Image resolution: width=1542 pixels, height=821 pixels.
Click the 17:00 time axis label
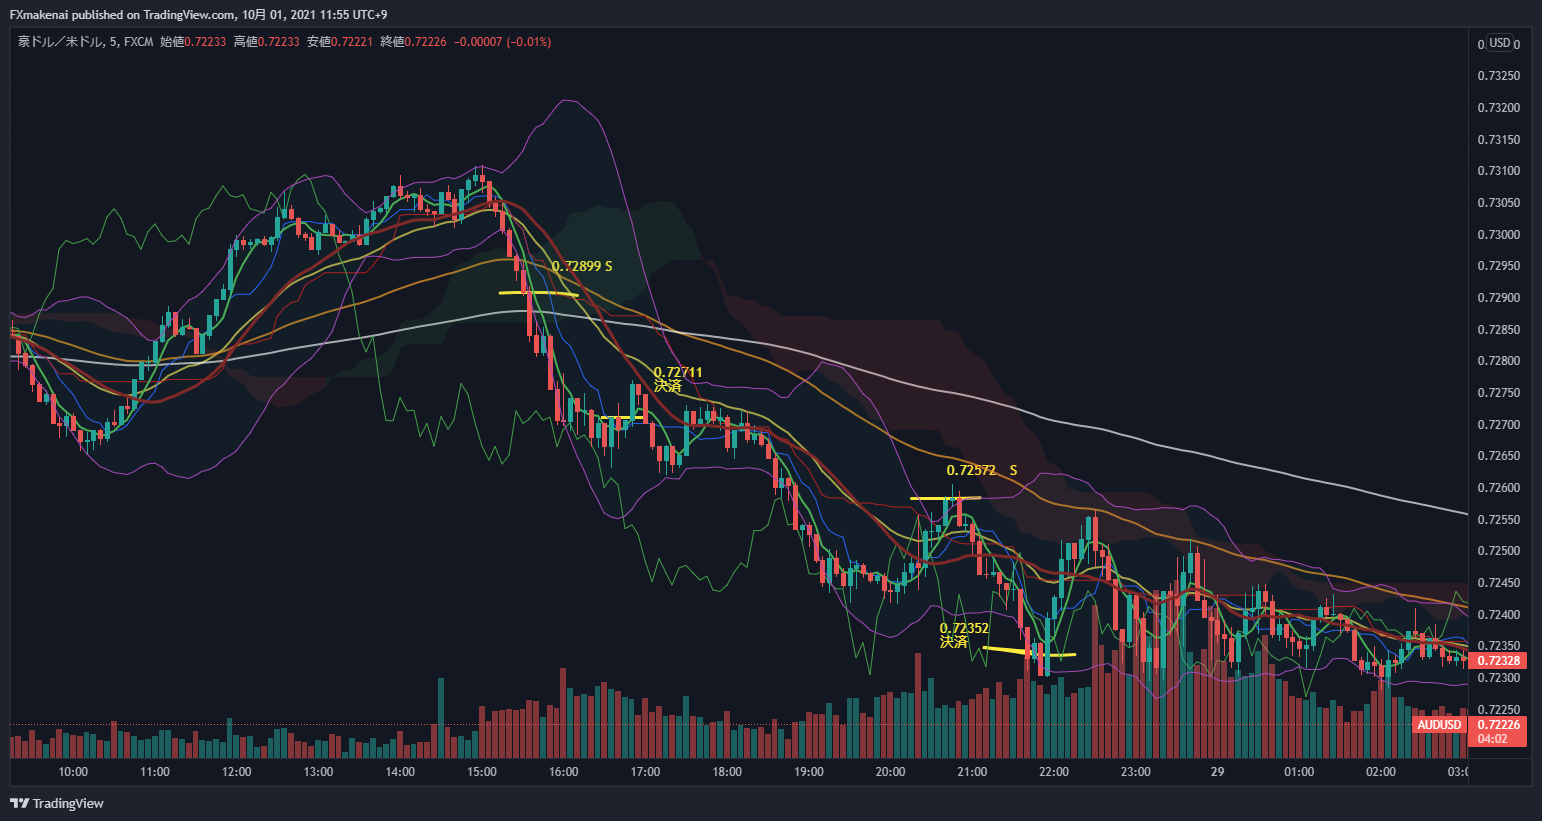pyautogui.click(x=645, y=772)
